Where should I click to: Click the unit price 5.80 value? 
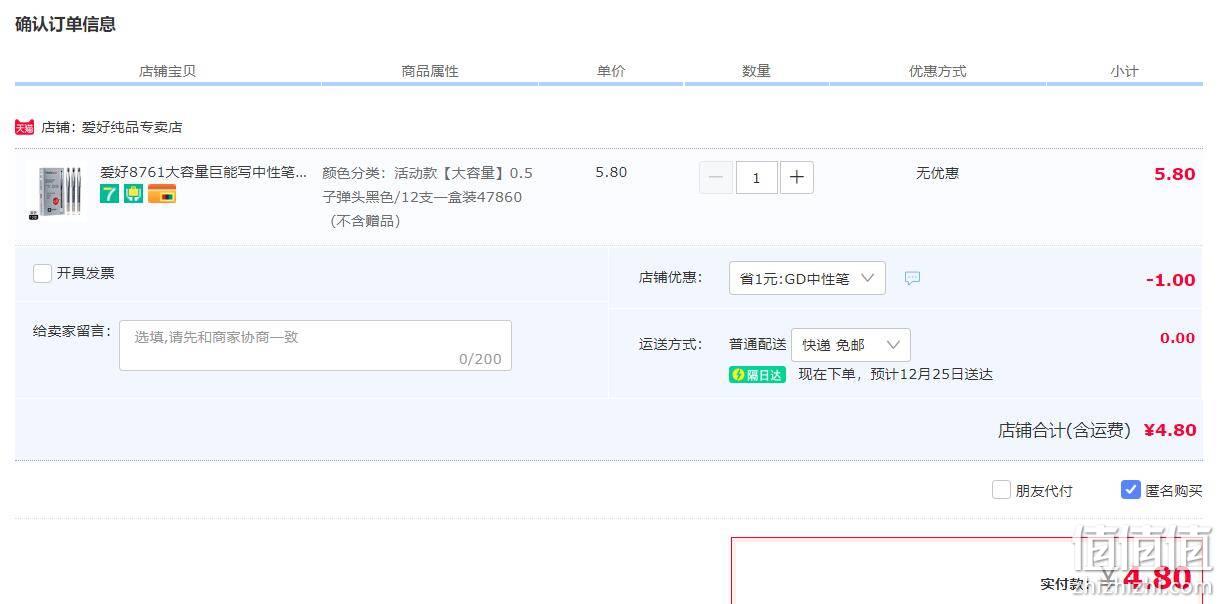click(611, 172)
